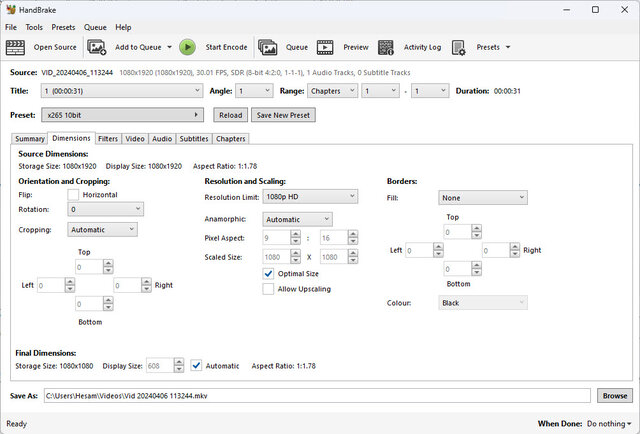Click the Add to Queue icon
640x434 pixels.
click(x=97, y=47)
